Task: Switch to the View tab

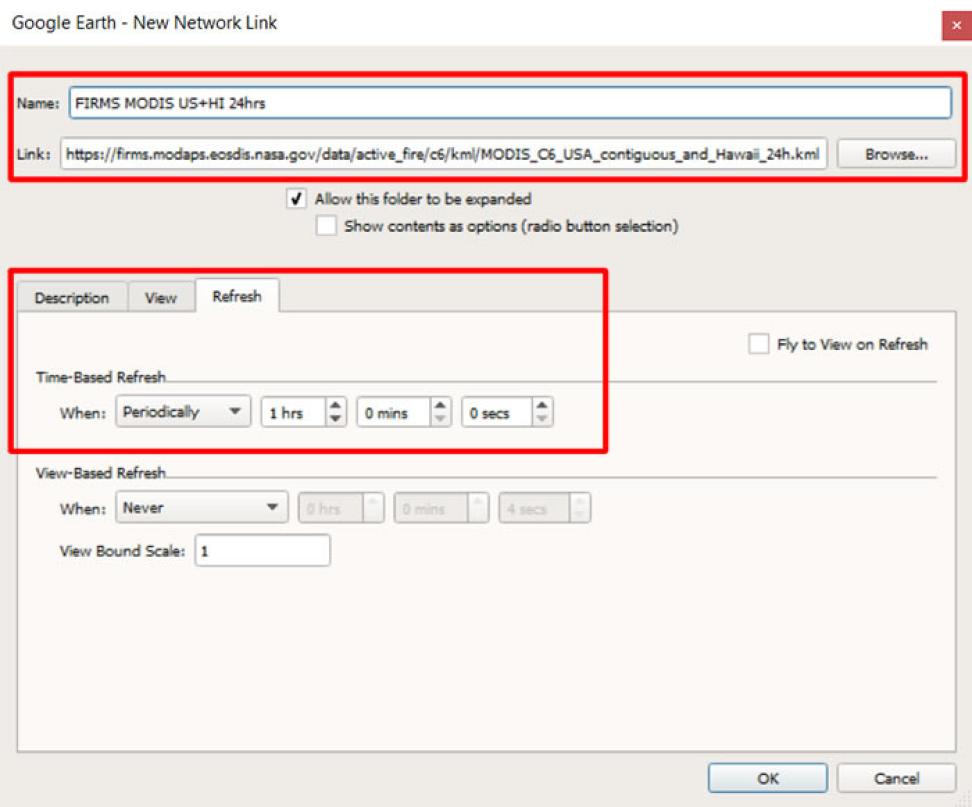Action: (161, 298)
